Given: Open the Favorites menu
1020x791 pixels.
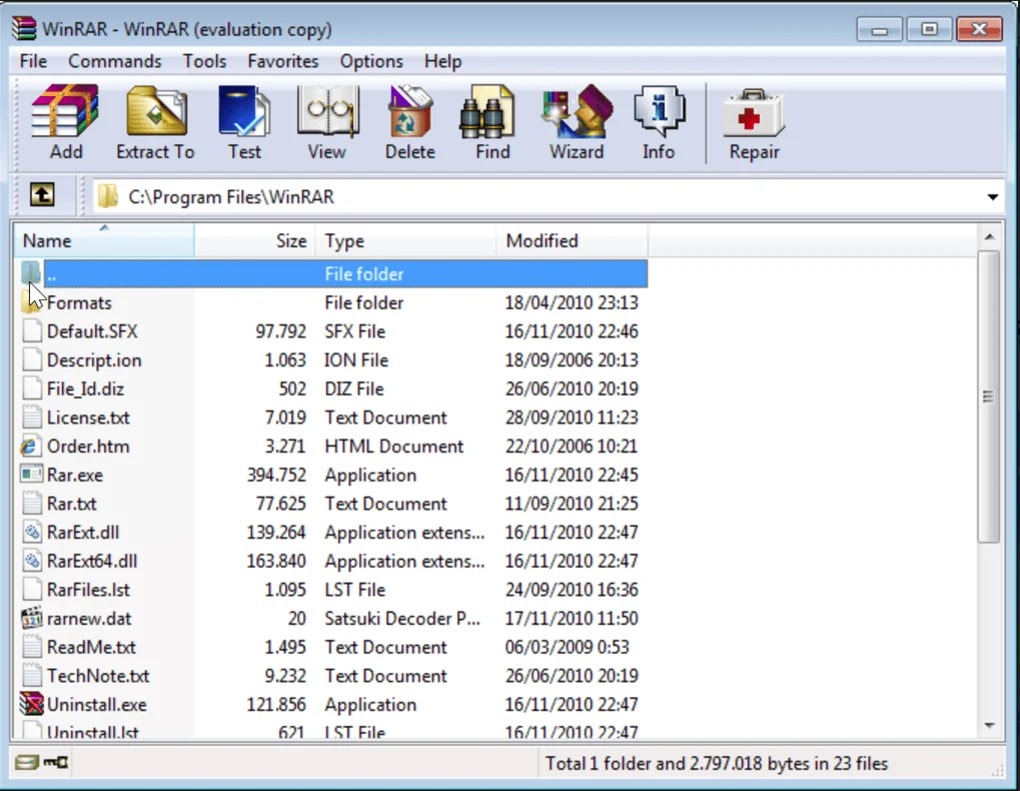Looking at the screenshot, I should click(x=283, y=61).
